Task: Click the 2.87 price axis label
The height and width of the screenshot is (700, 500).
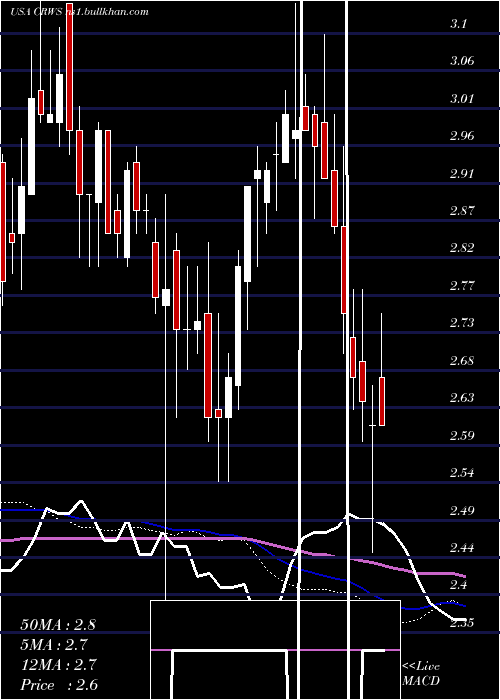Action: point(462,211)
